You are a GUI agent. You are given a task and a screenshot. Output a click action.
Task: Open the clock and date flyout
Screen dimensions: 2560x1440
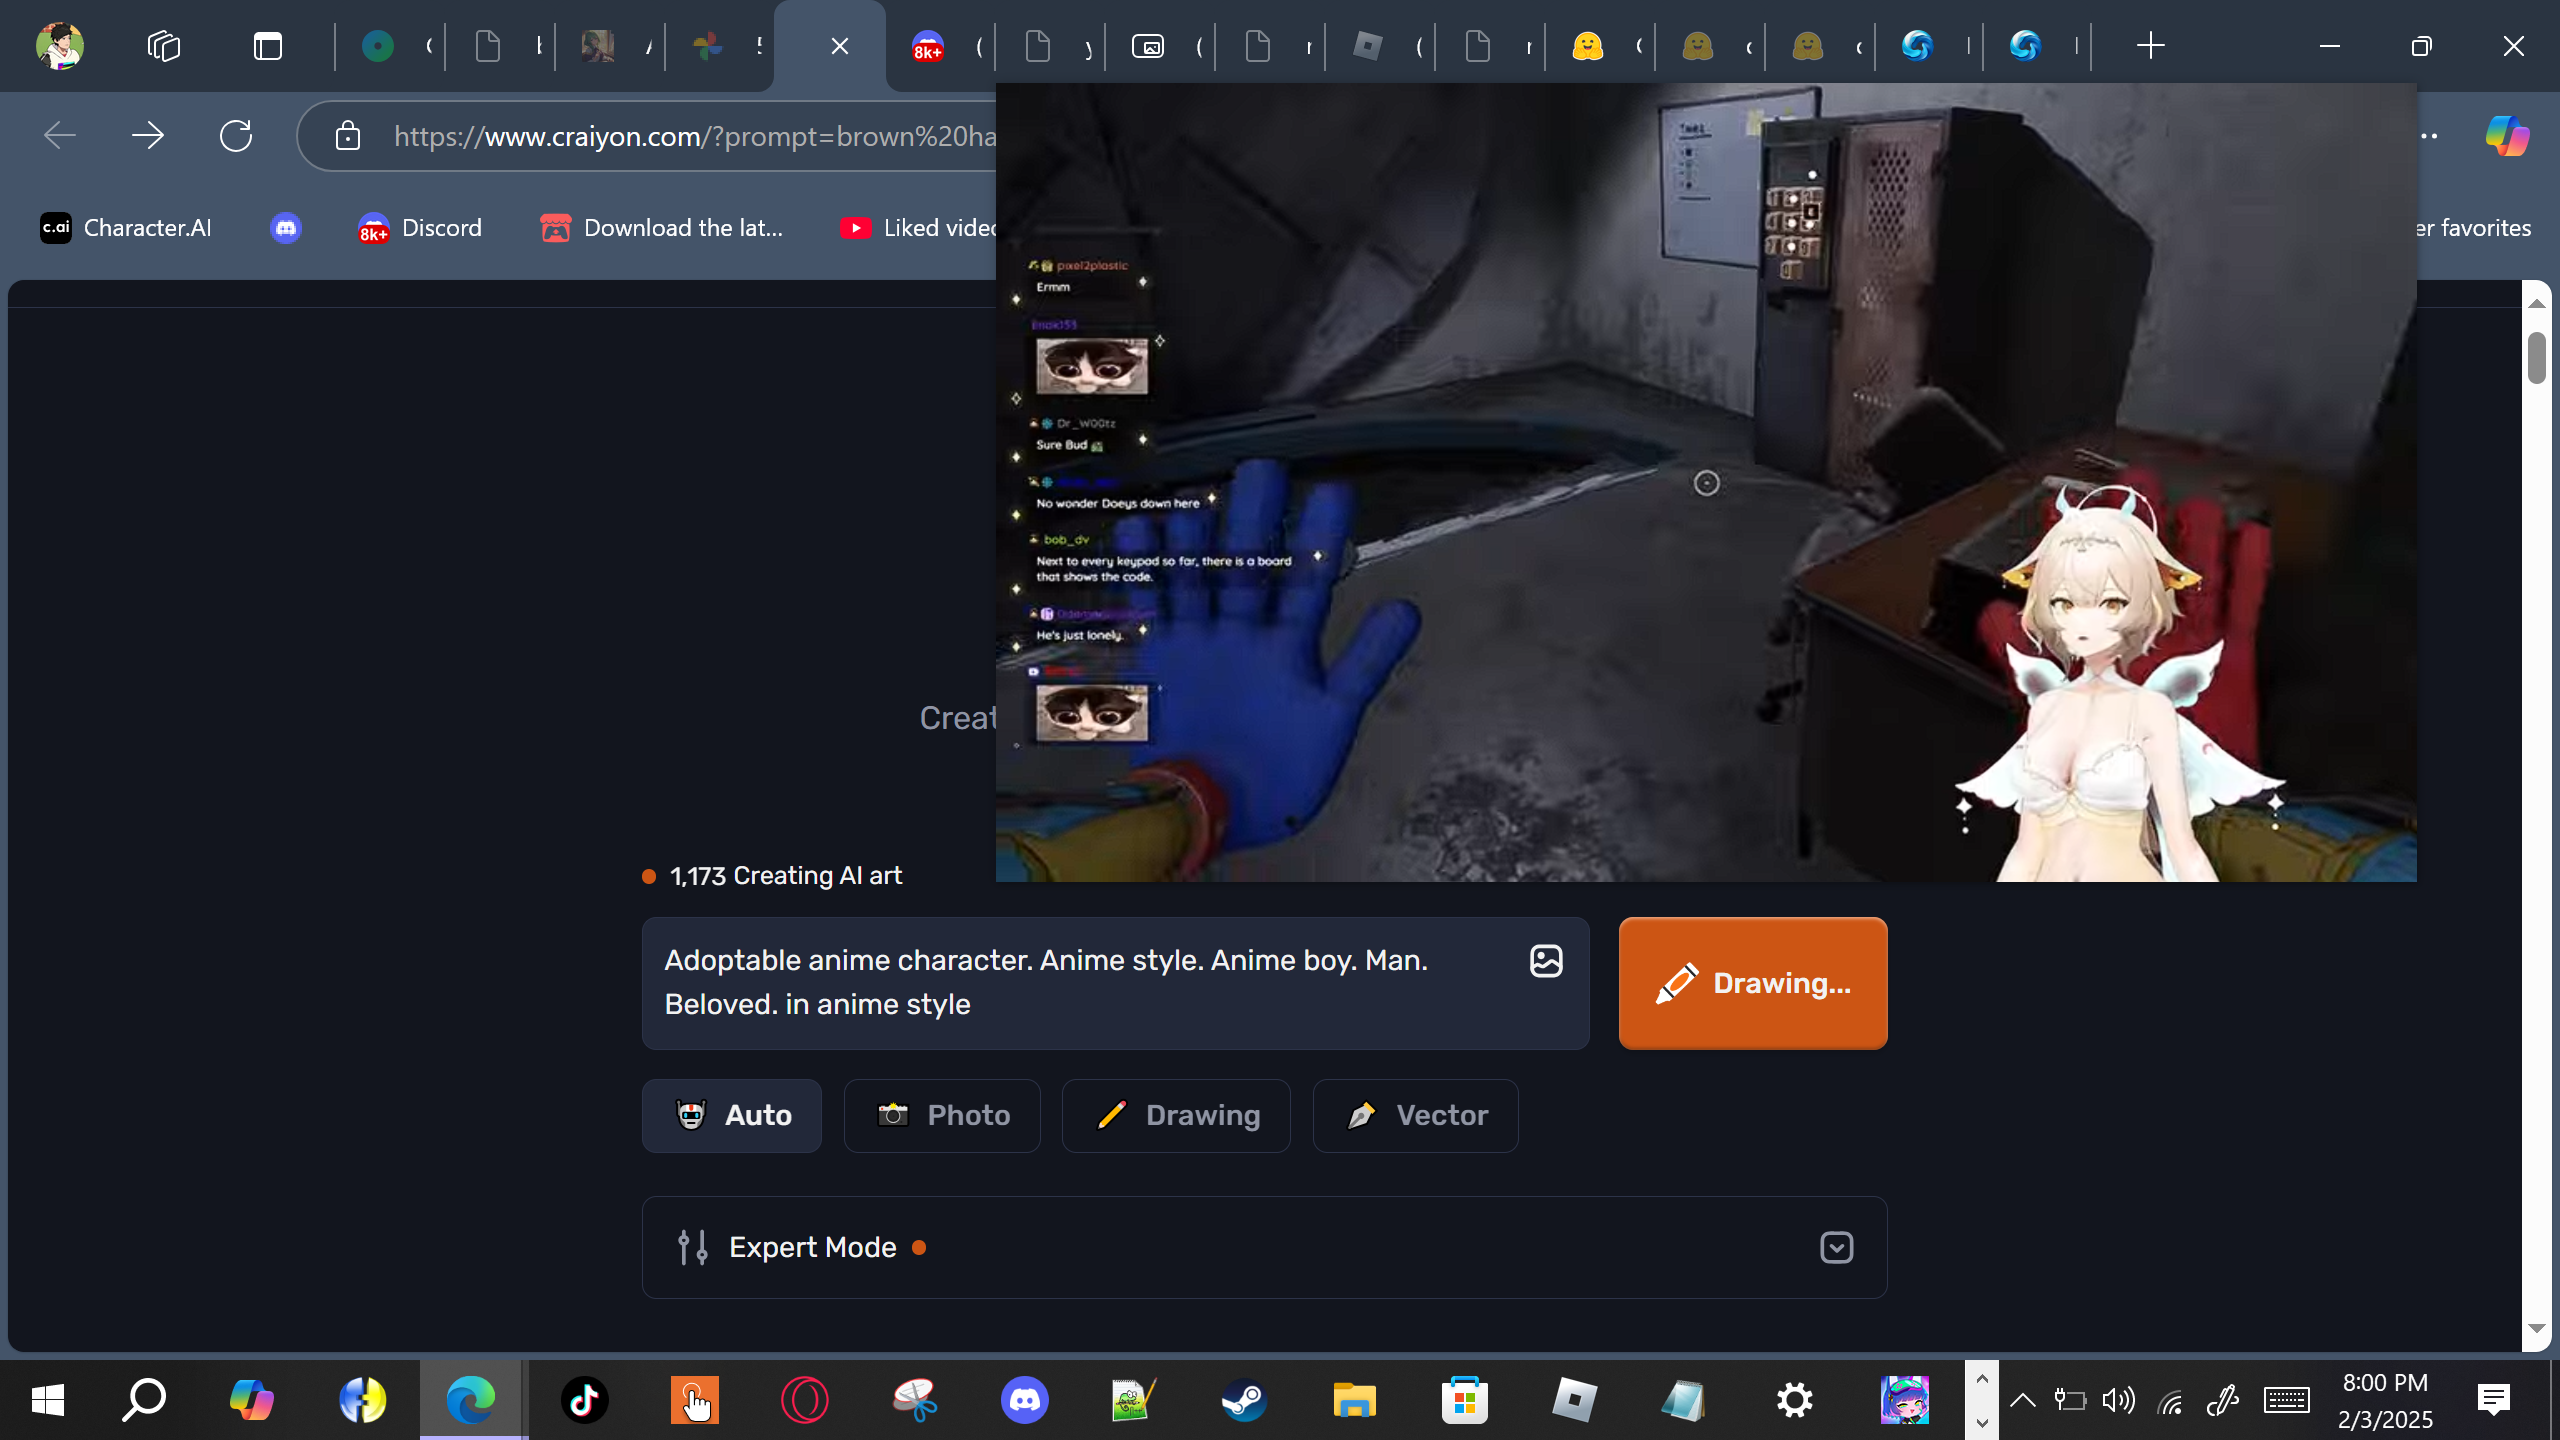2385,1400
